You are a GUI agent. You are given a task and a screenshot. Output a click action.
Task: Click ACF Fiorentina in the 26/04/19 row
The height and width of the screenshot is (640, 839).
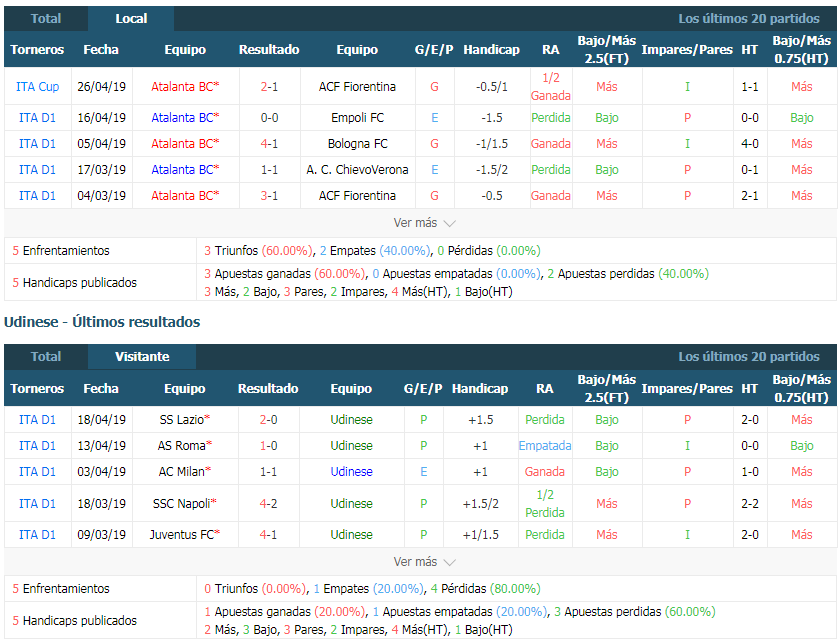click(357, 87)
